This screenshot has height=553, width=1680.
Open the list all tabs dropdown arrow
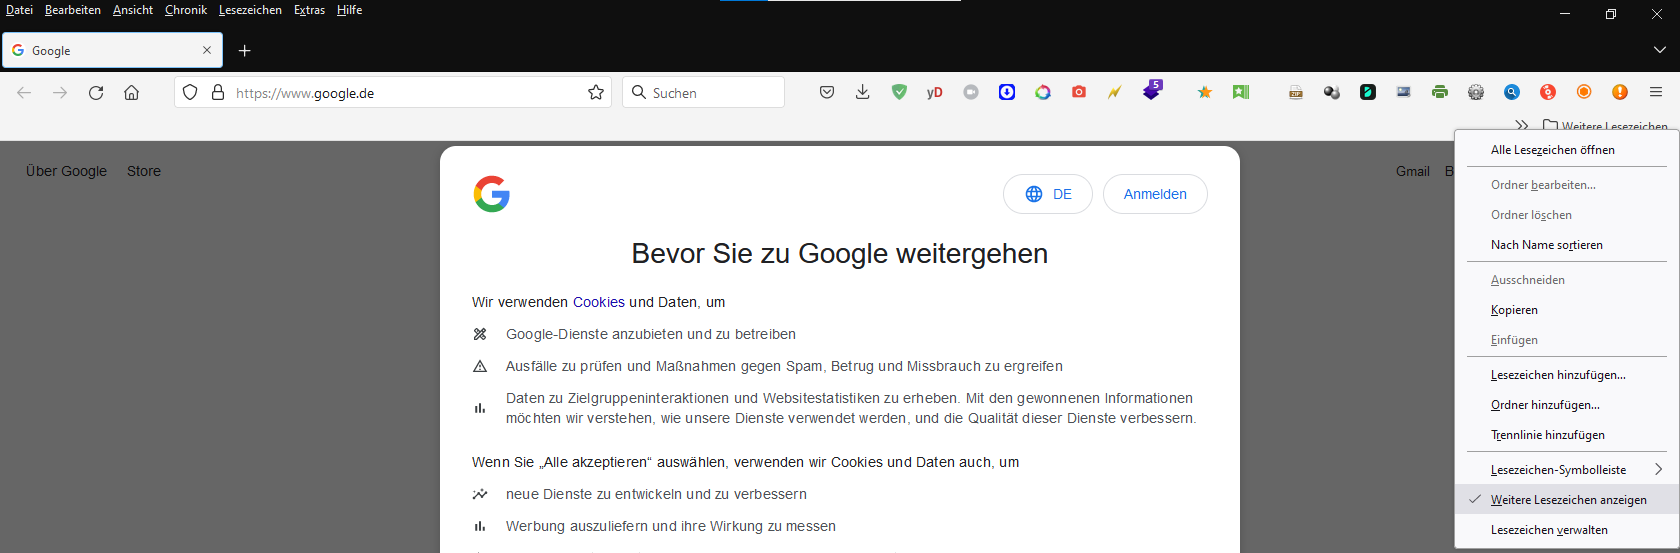coord(1660,50)
